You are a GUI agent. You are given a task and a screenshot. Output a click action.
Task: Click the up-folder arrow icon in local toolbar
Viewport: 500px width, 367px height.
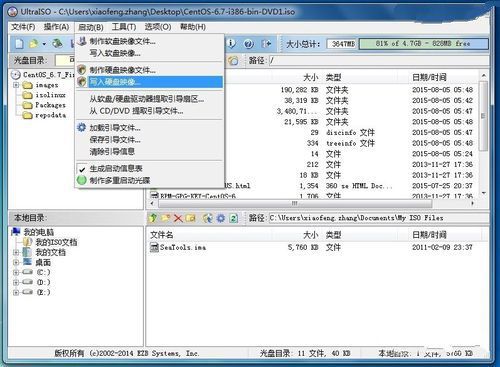[x=153, y=218]
